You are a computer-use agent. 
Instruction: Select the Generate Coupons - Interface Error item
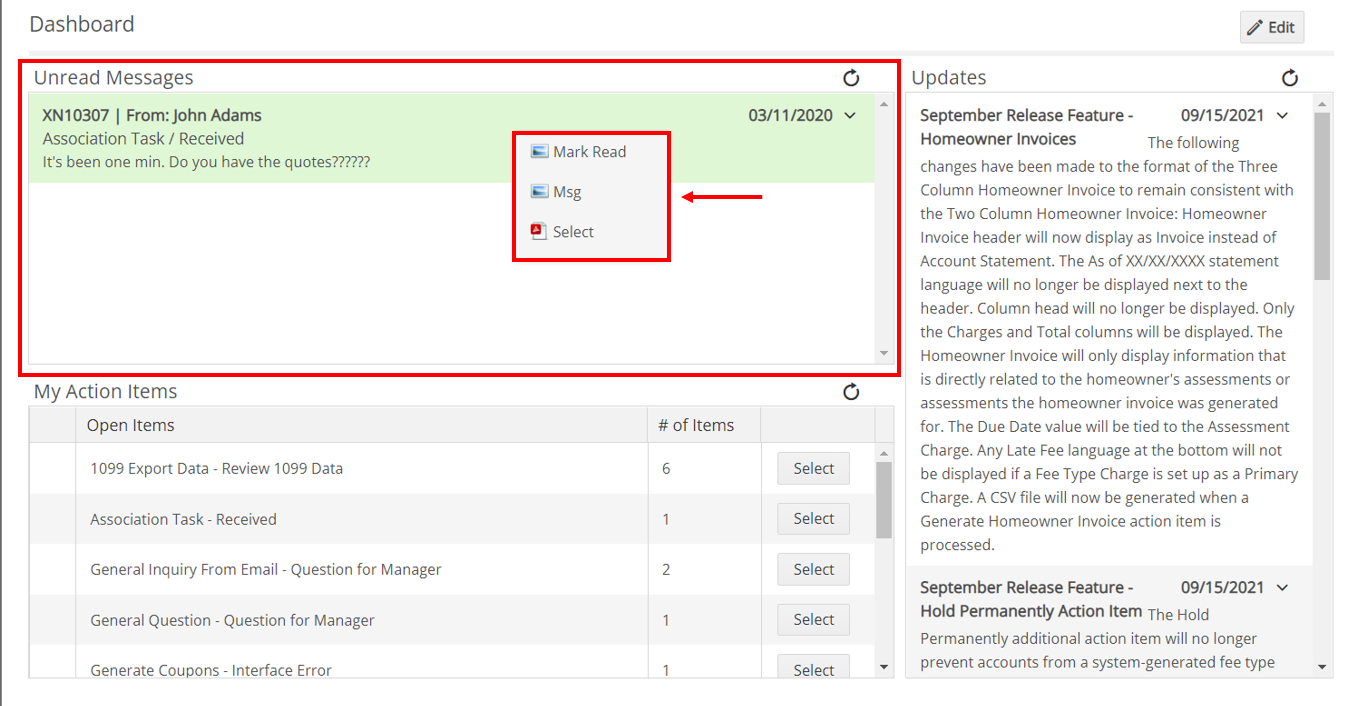[813, 668]
